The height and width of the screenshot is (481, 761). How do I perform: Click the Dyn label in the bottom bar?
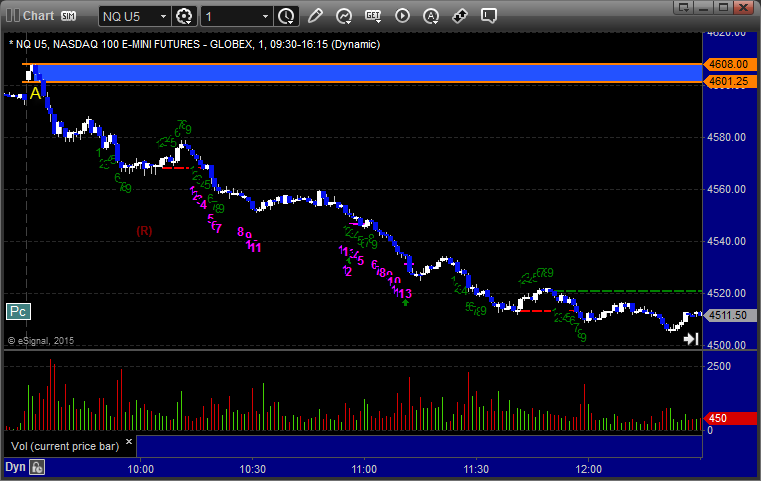pos(15,467)
